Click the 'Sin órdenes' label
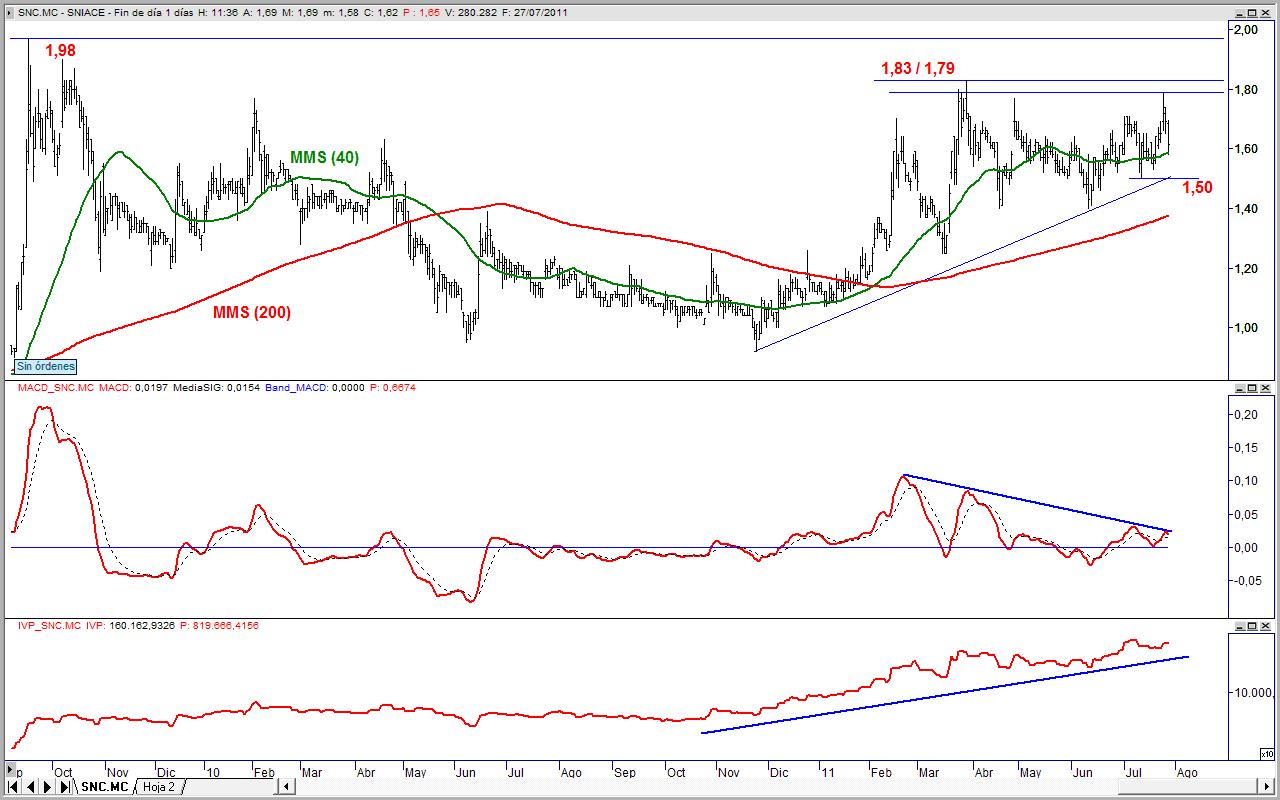The width and height of the screenshot is (1280, 800). [46, 367]
